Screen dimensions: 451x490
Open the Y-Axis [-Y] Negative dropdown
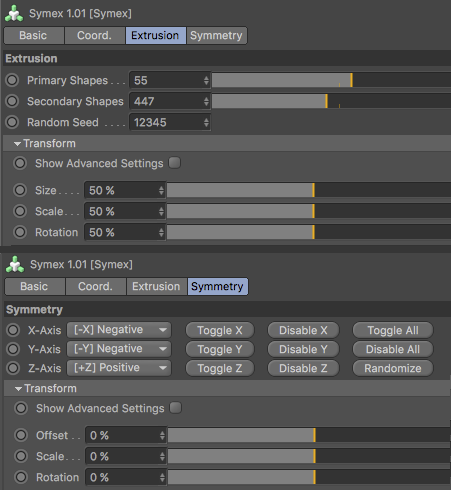click(x=119, y=349)
